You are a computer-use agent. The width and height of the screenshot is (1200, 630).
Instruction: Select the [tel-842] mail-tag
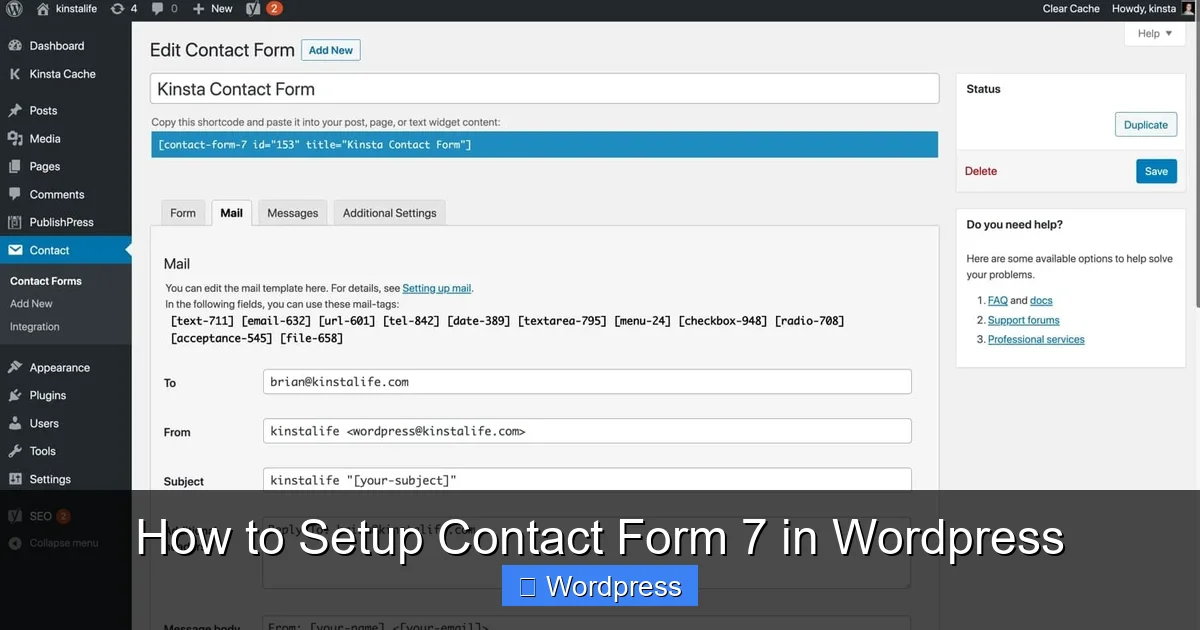(411, 321)
